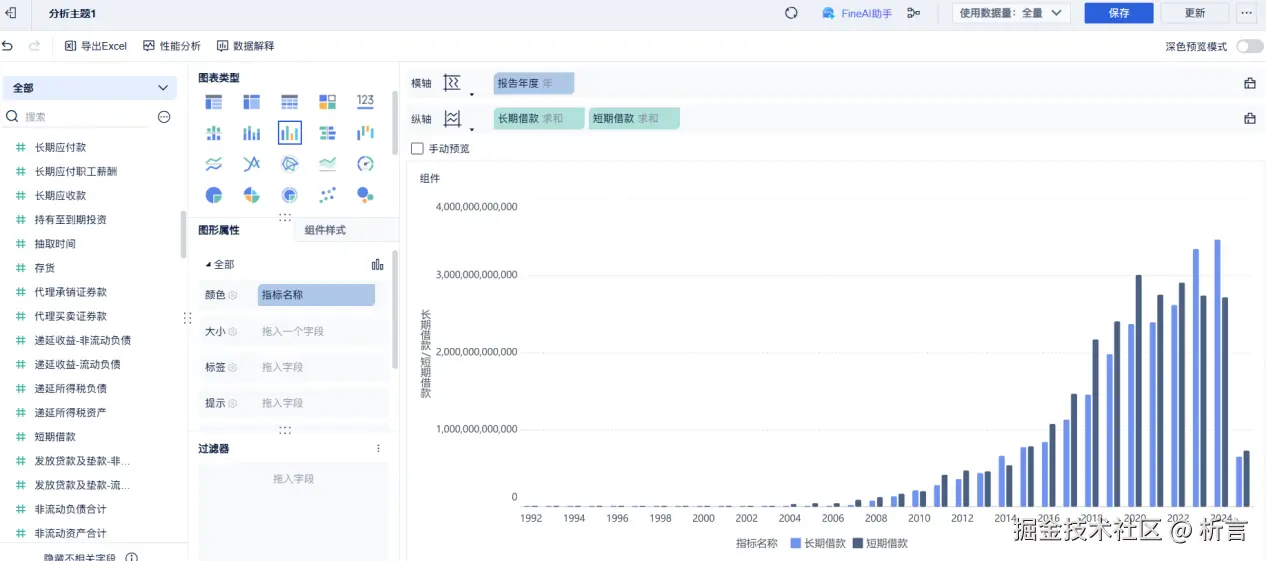Select the area chart type
The width and height of the screenshot is (1266, 561).
click(327, 164)
